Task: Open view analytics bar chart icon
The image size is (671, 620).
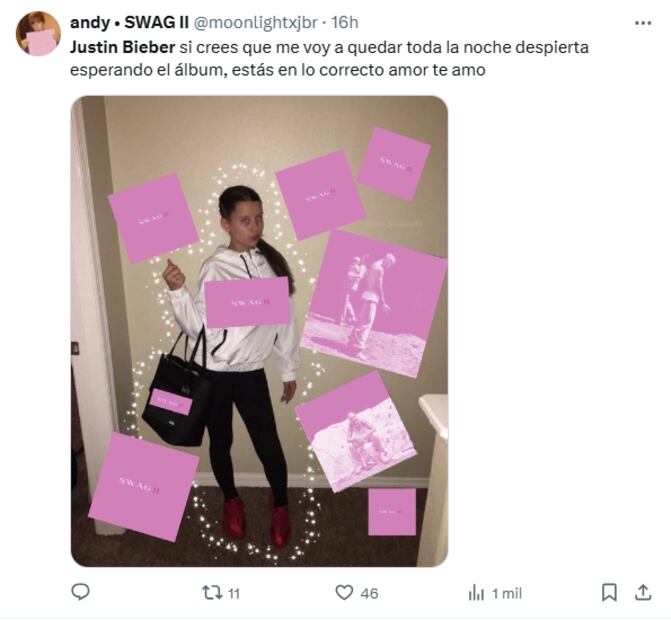Action: click(476, 593)
